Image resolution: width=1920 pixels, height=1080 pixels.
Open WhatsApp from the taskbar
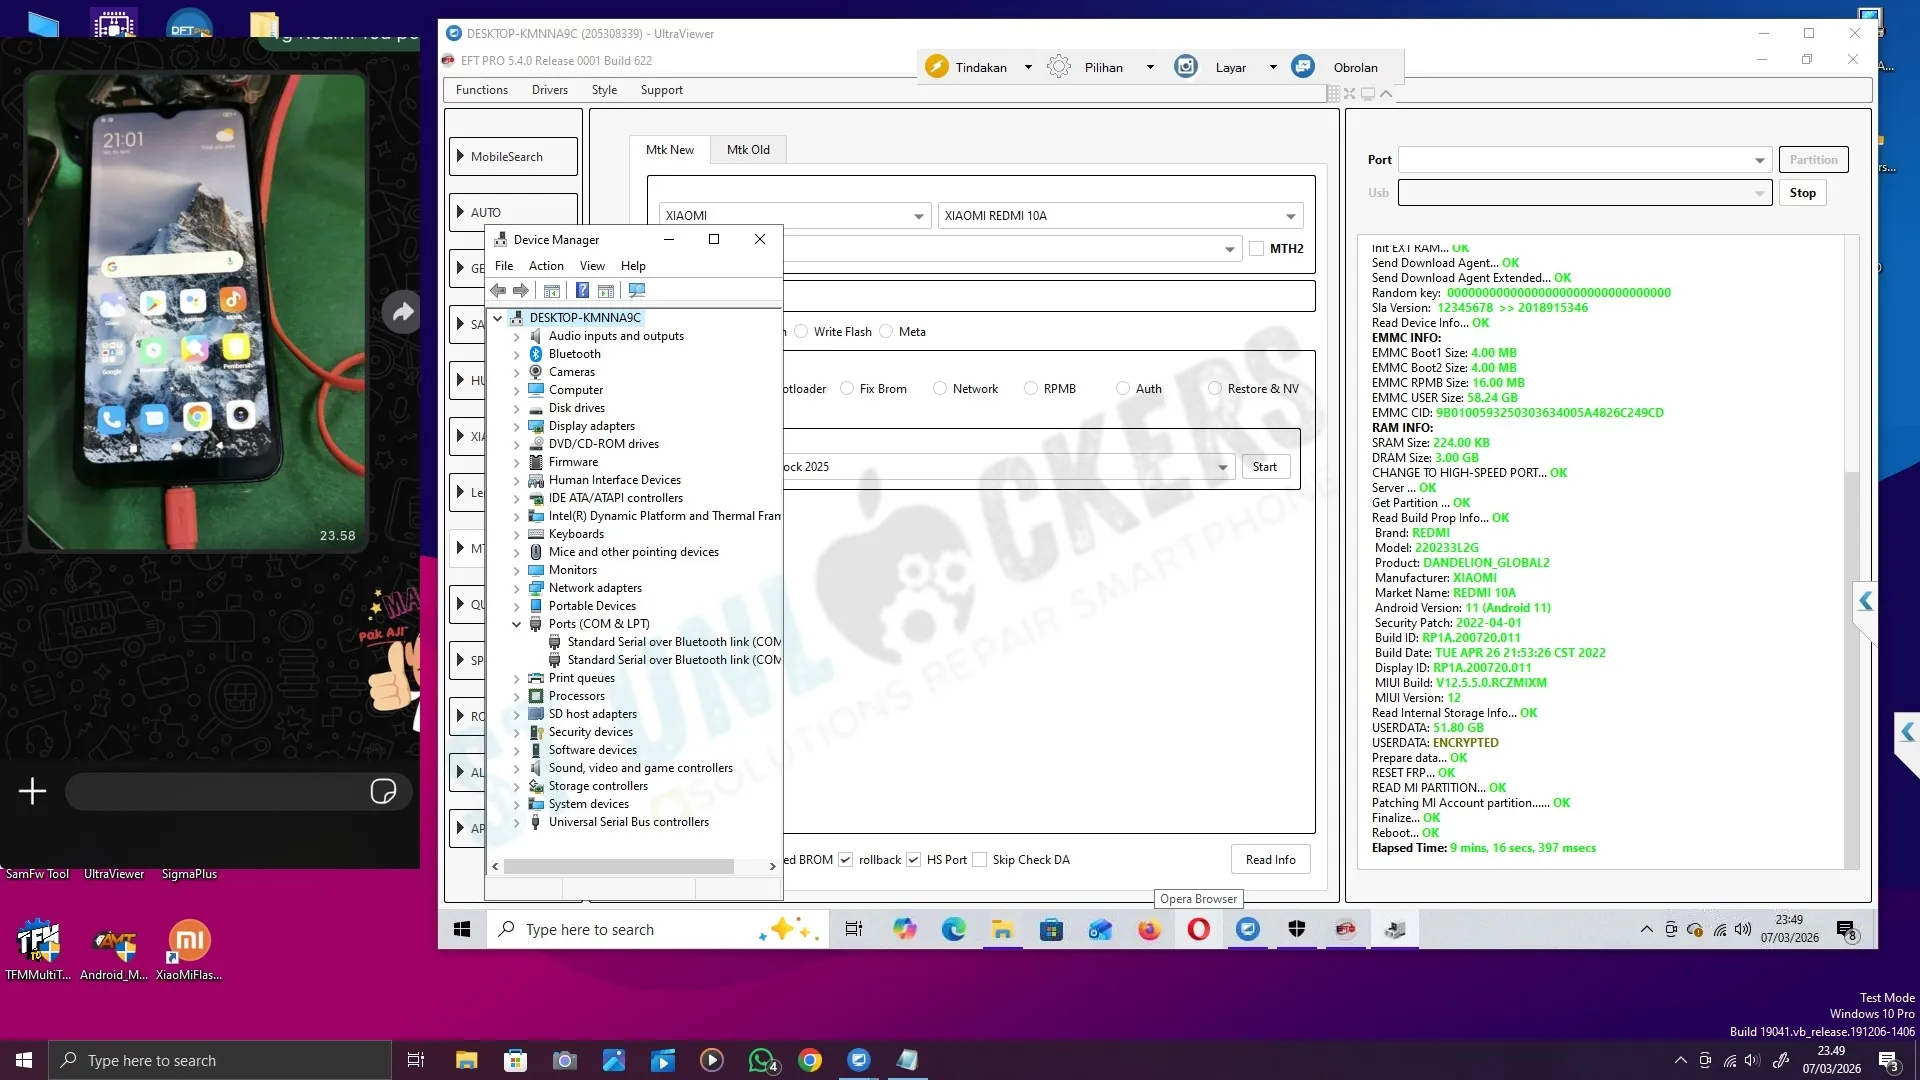(x=761, y=1060)
